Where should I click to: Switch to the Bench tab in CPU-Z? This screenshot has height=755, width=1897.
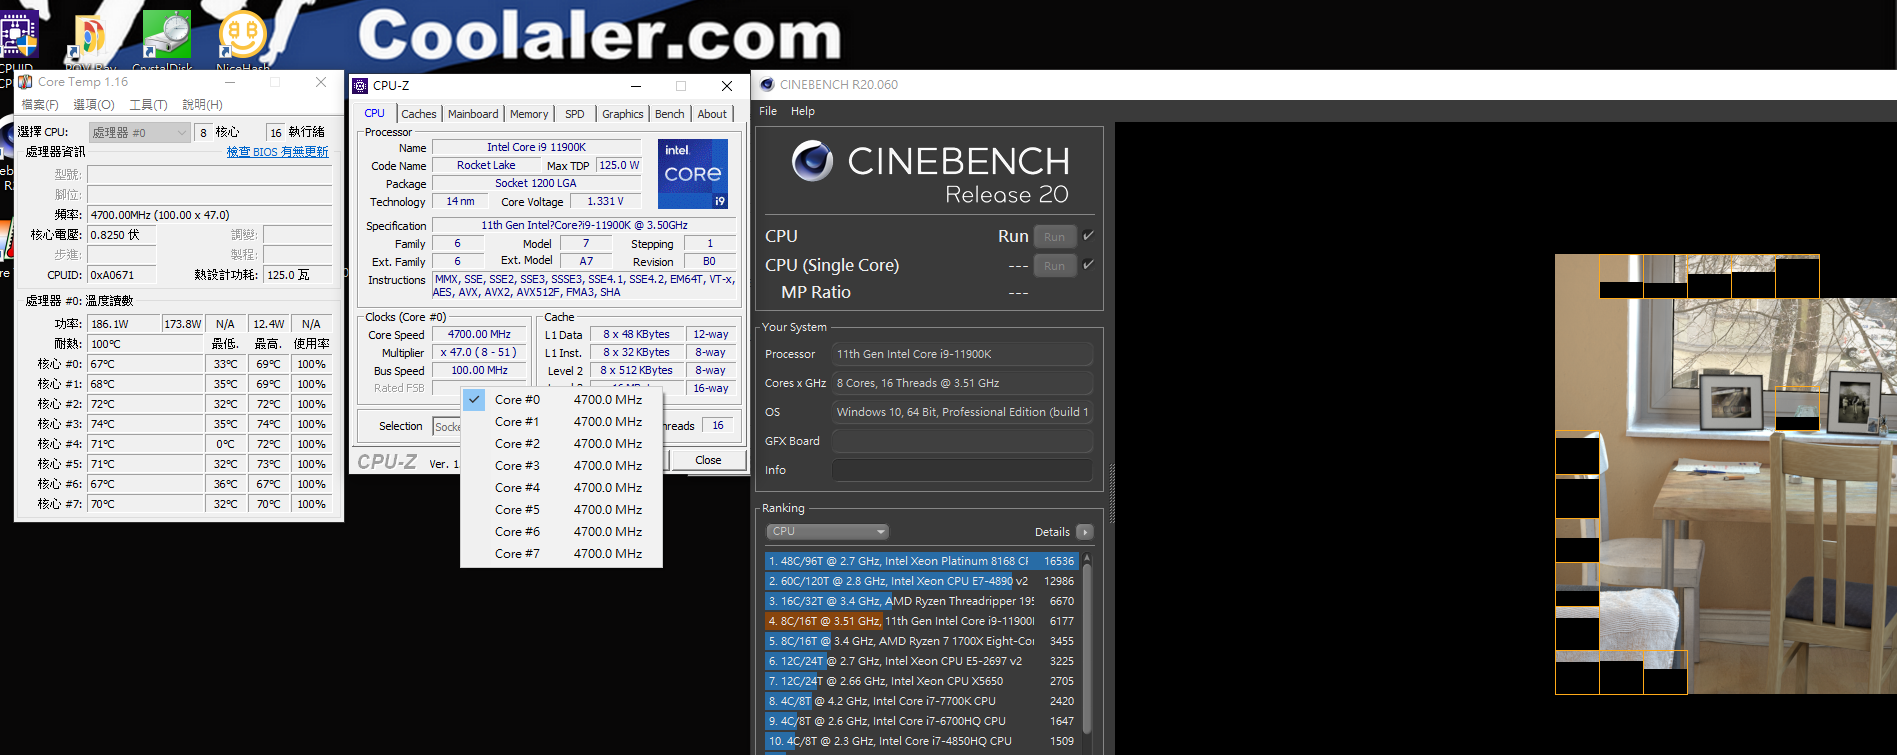click(x=670, y=114)
